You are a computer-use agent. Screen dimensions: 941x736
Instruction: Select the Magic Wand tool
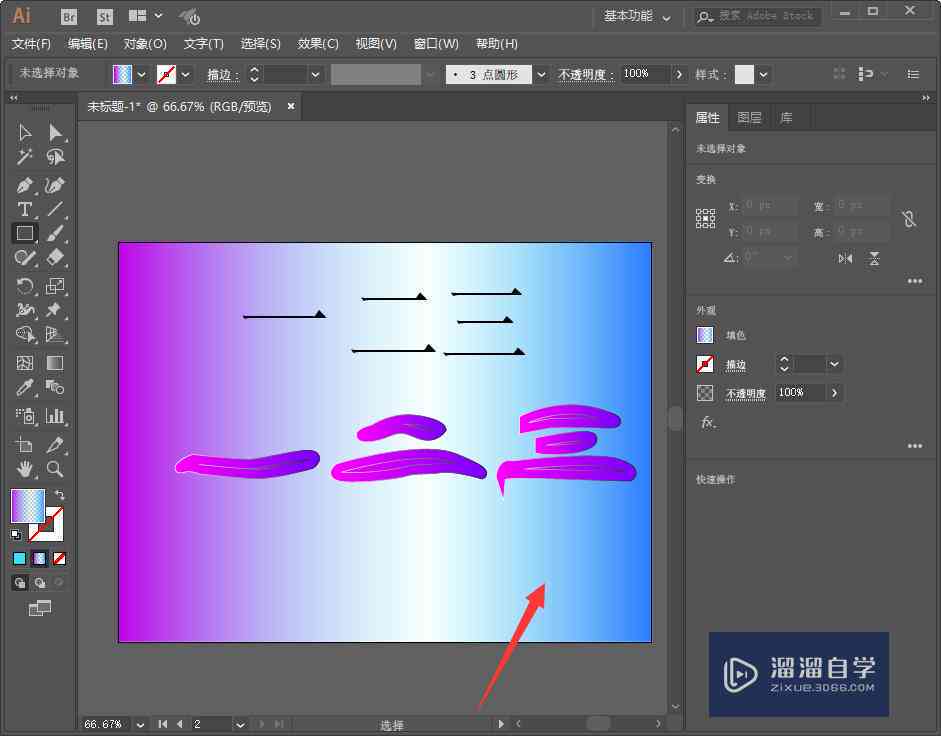(25, 157)
